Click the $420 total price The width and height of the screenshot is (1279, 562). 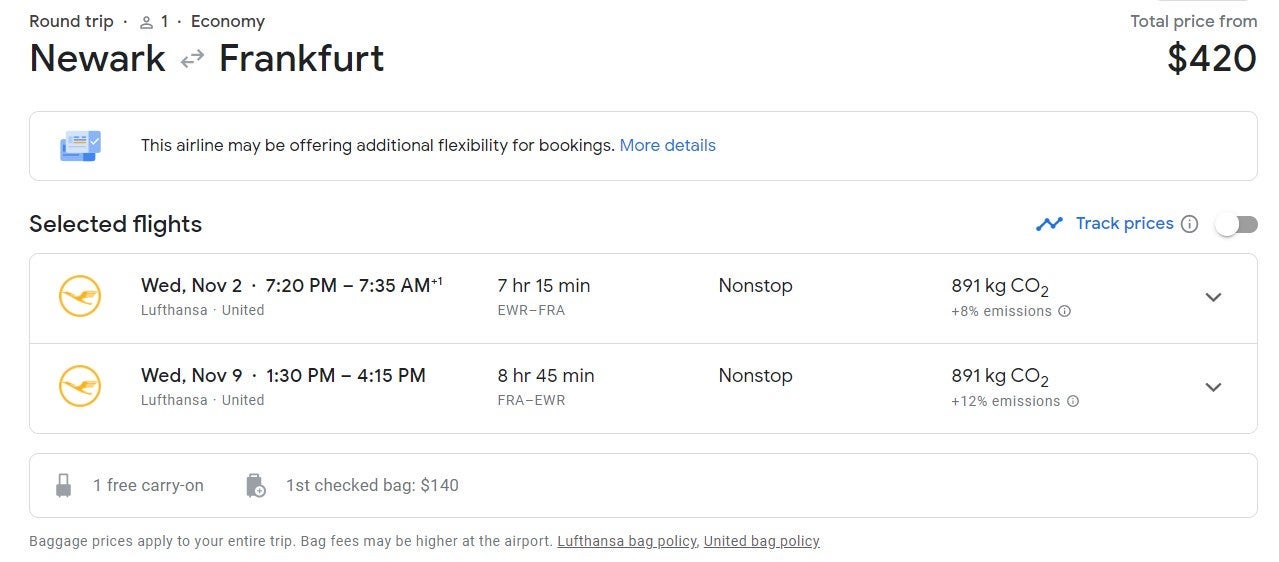1211,58
